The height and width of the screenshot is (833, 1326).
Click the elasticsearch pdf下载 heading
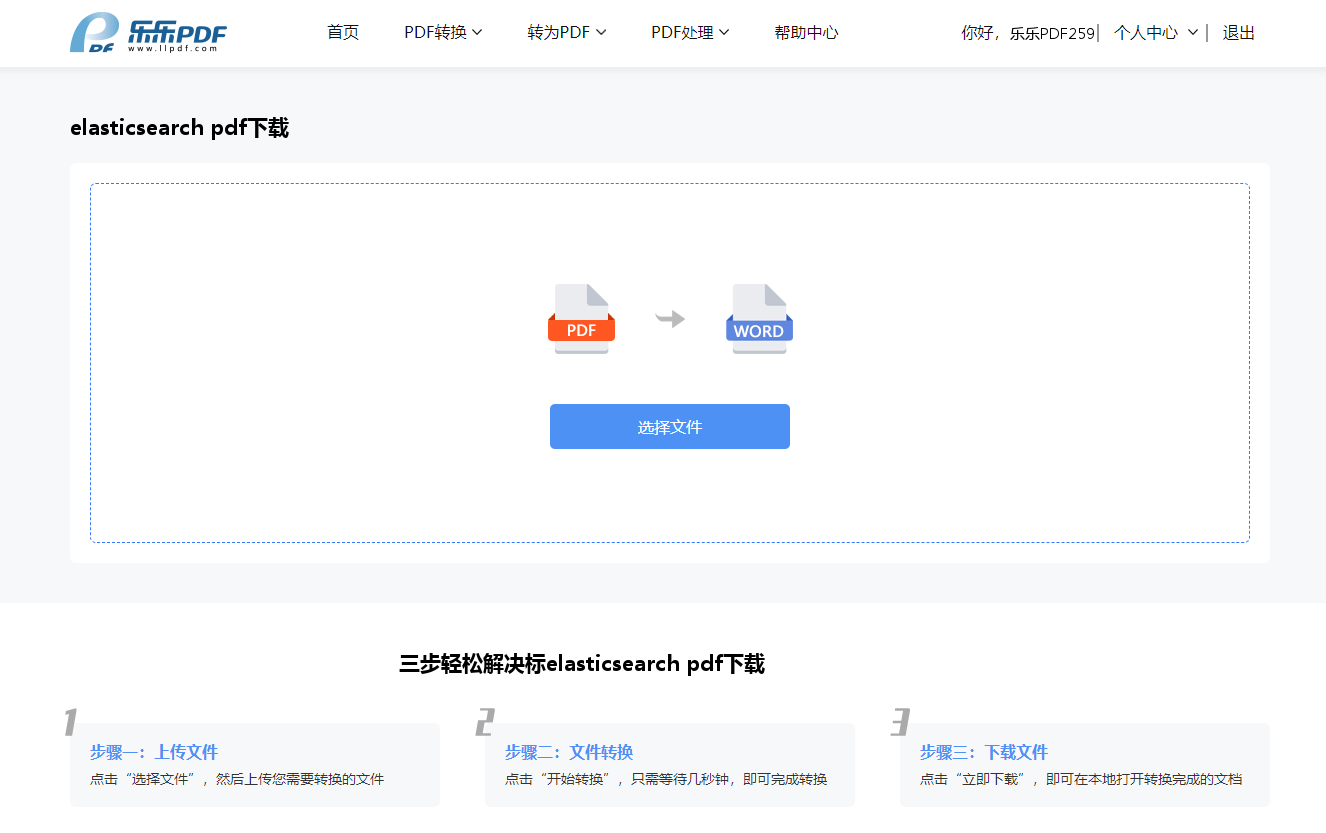179,128
